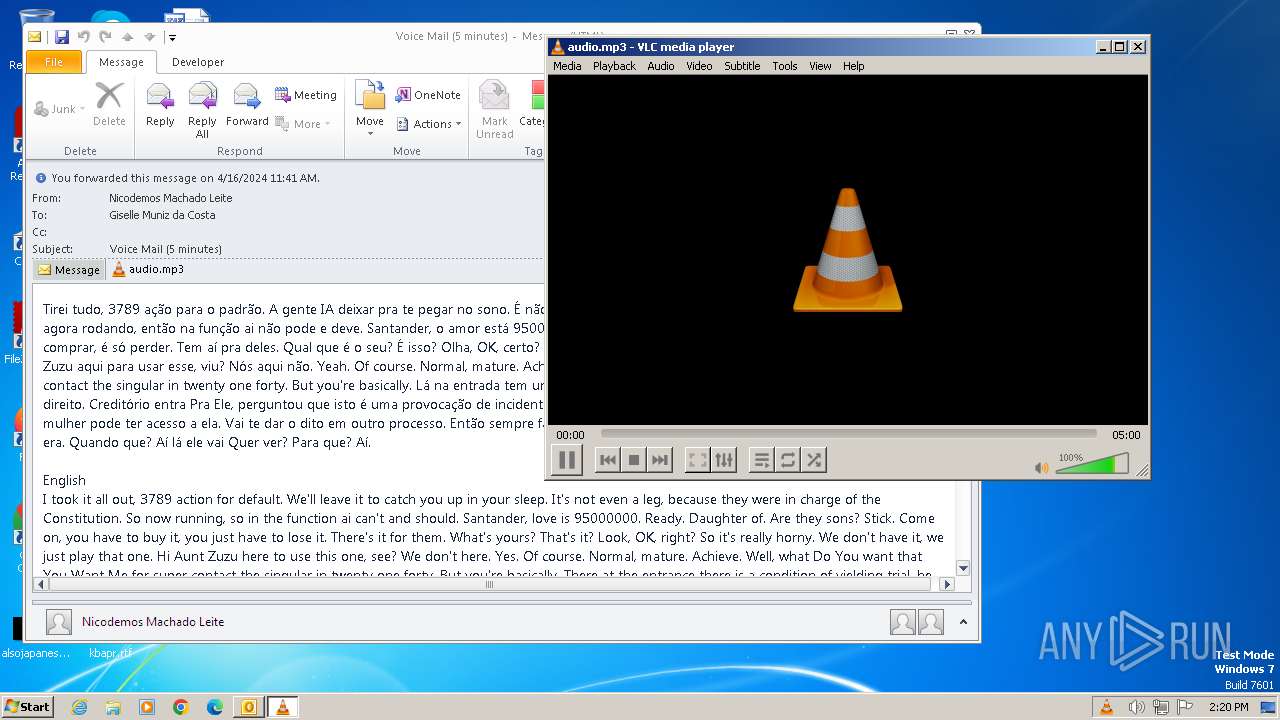Switch to the Developer ribbon tab
Image resolution: width=1280 pixels, height=720 pixels.
[x=198, y=62]
